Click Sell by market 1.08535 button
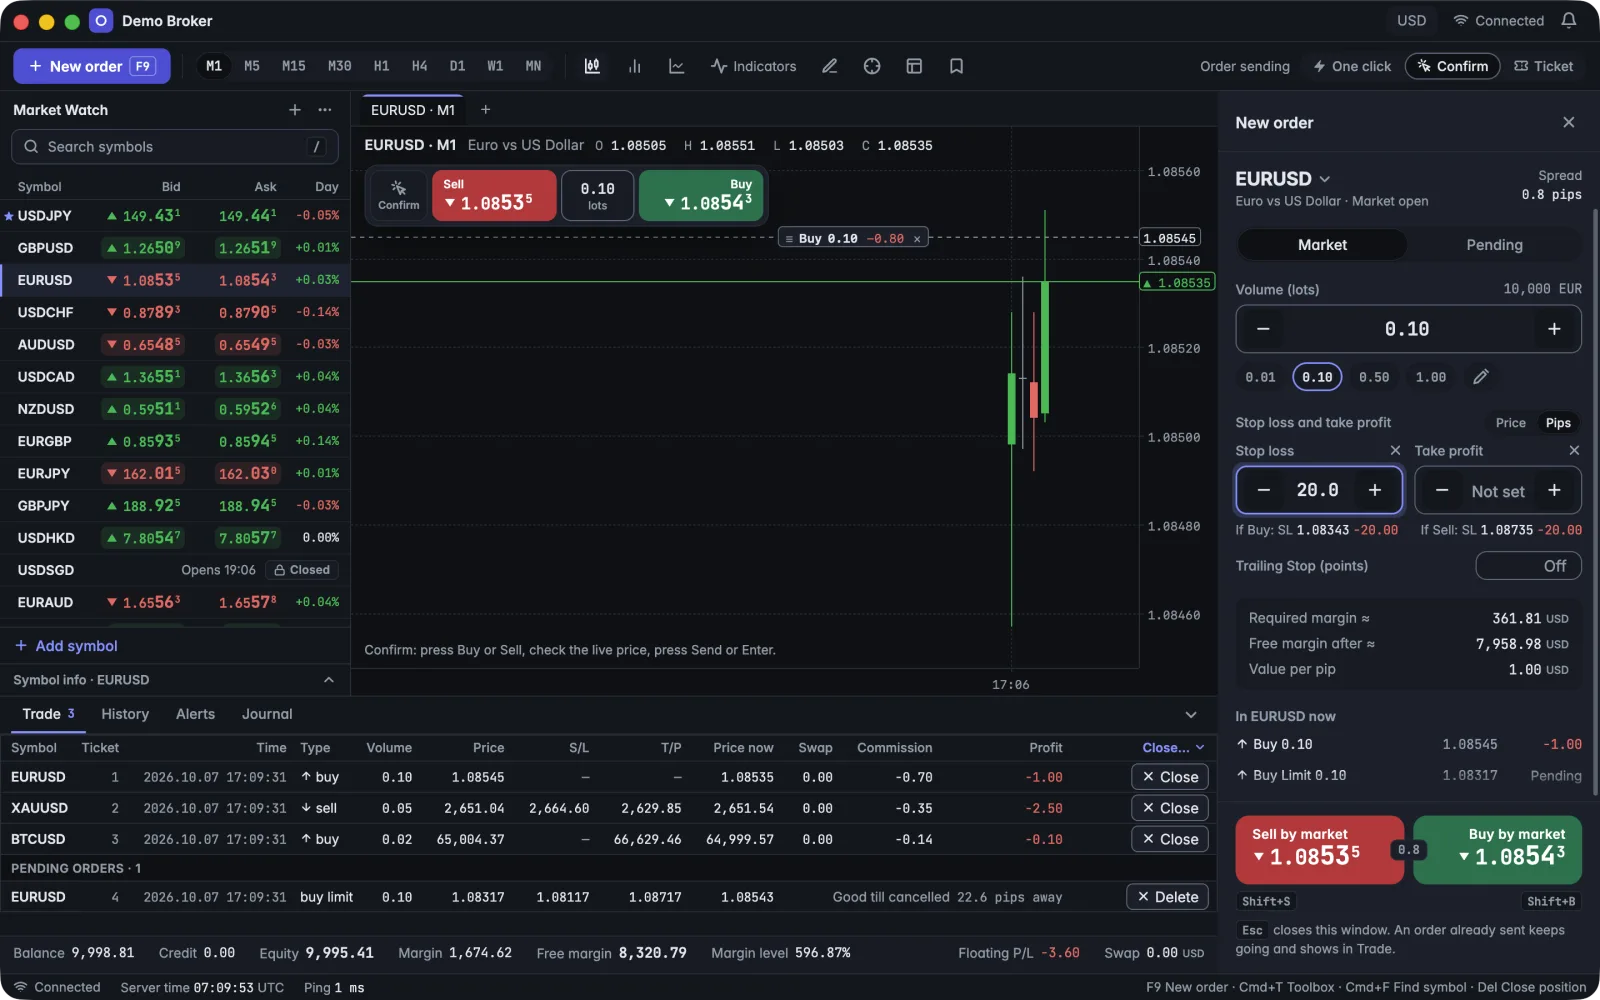 point(1320,850)
